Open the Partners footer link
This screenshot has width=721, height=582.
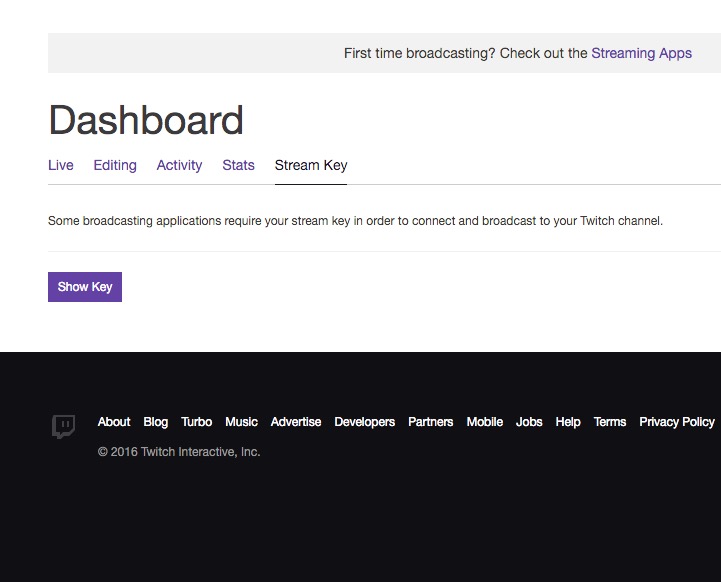coord(430,422)
